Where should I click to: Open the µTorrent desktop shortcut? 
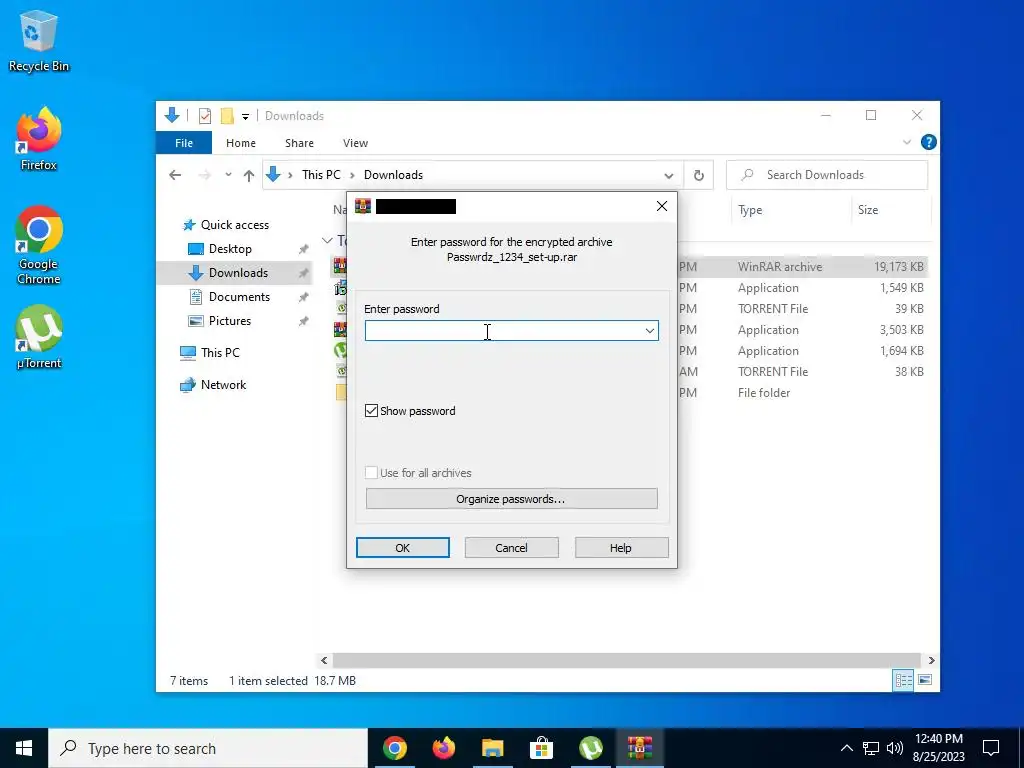pos(39,338)
